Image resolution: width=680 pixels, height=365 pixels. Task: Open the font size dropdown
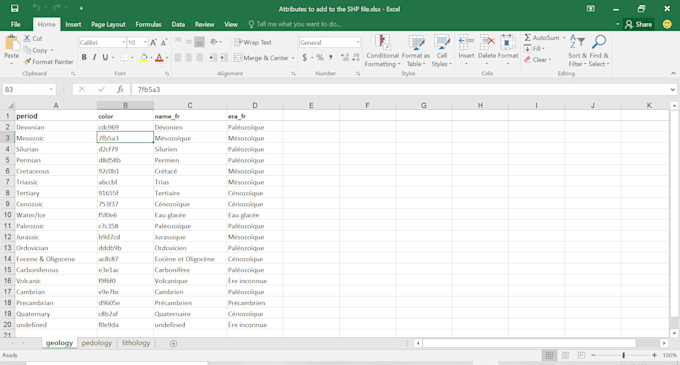[x=145, y=42]
